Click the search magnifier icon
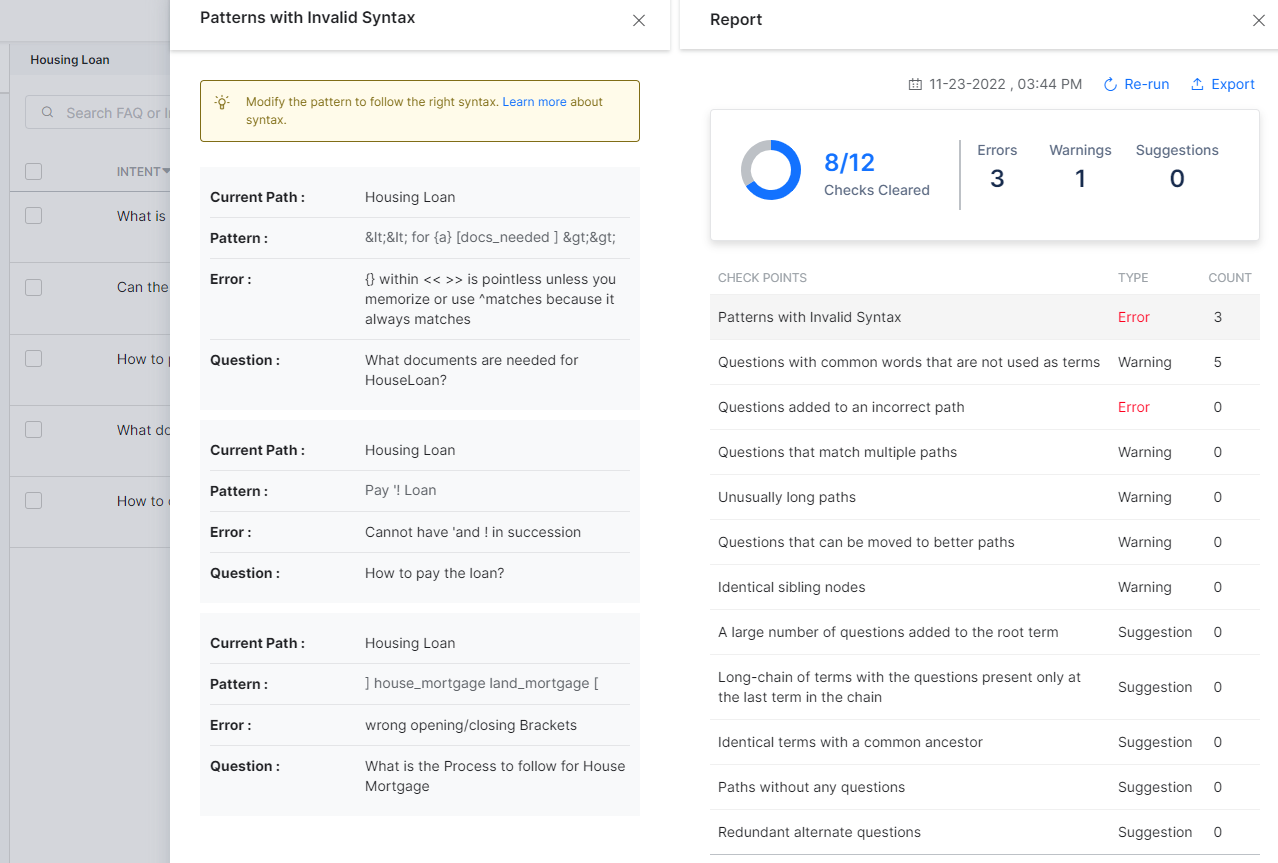The image size is (1278, 863). 47,113
